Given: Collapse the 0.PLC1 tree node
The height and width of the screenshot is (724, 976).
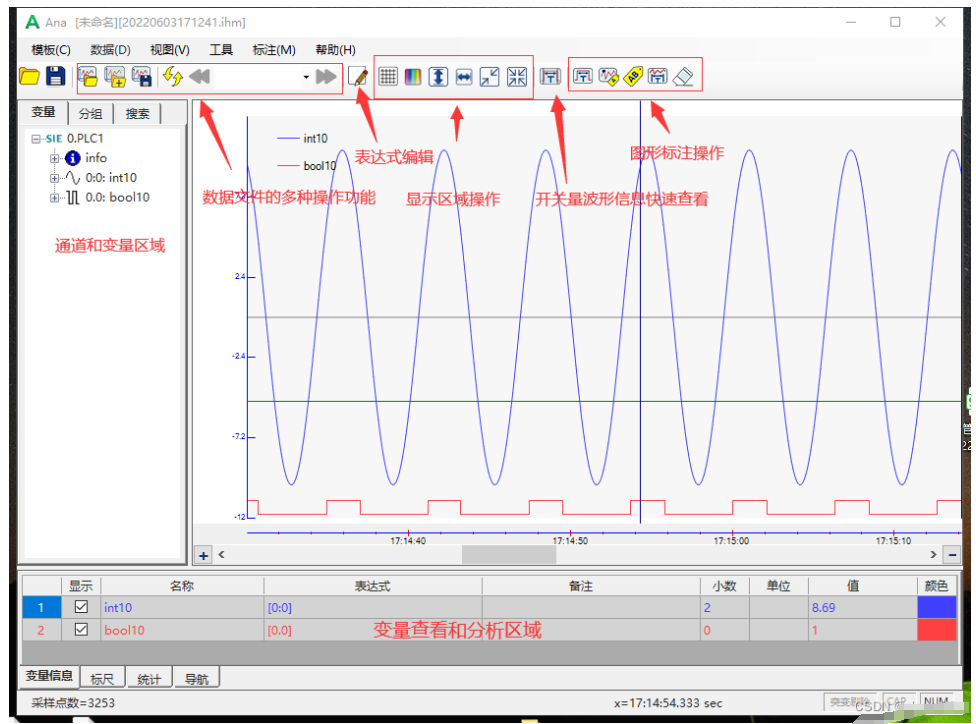Looking at the screenshot, I should pyautogui.click(x=35, y=139).
